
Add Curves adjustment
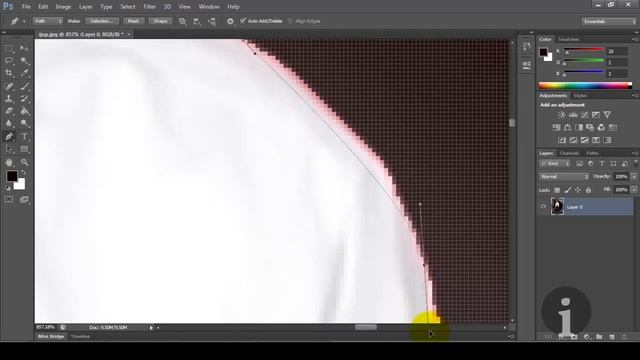click(584, 115)
